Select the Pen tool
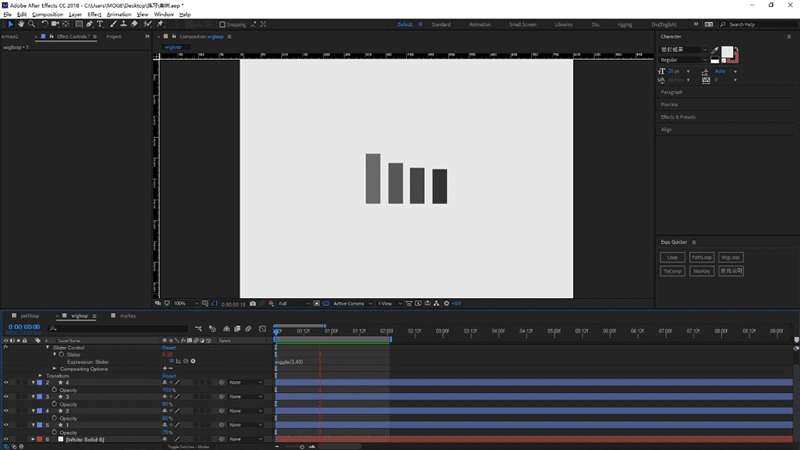Viewport: 800px width, 450px height. [x=90, y=24]
